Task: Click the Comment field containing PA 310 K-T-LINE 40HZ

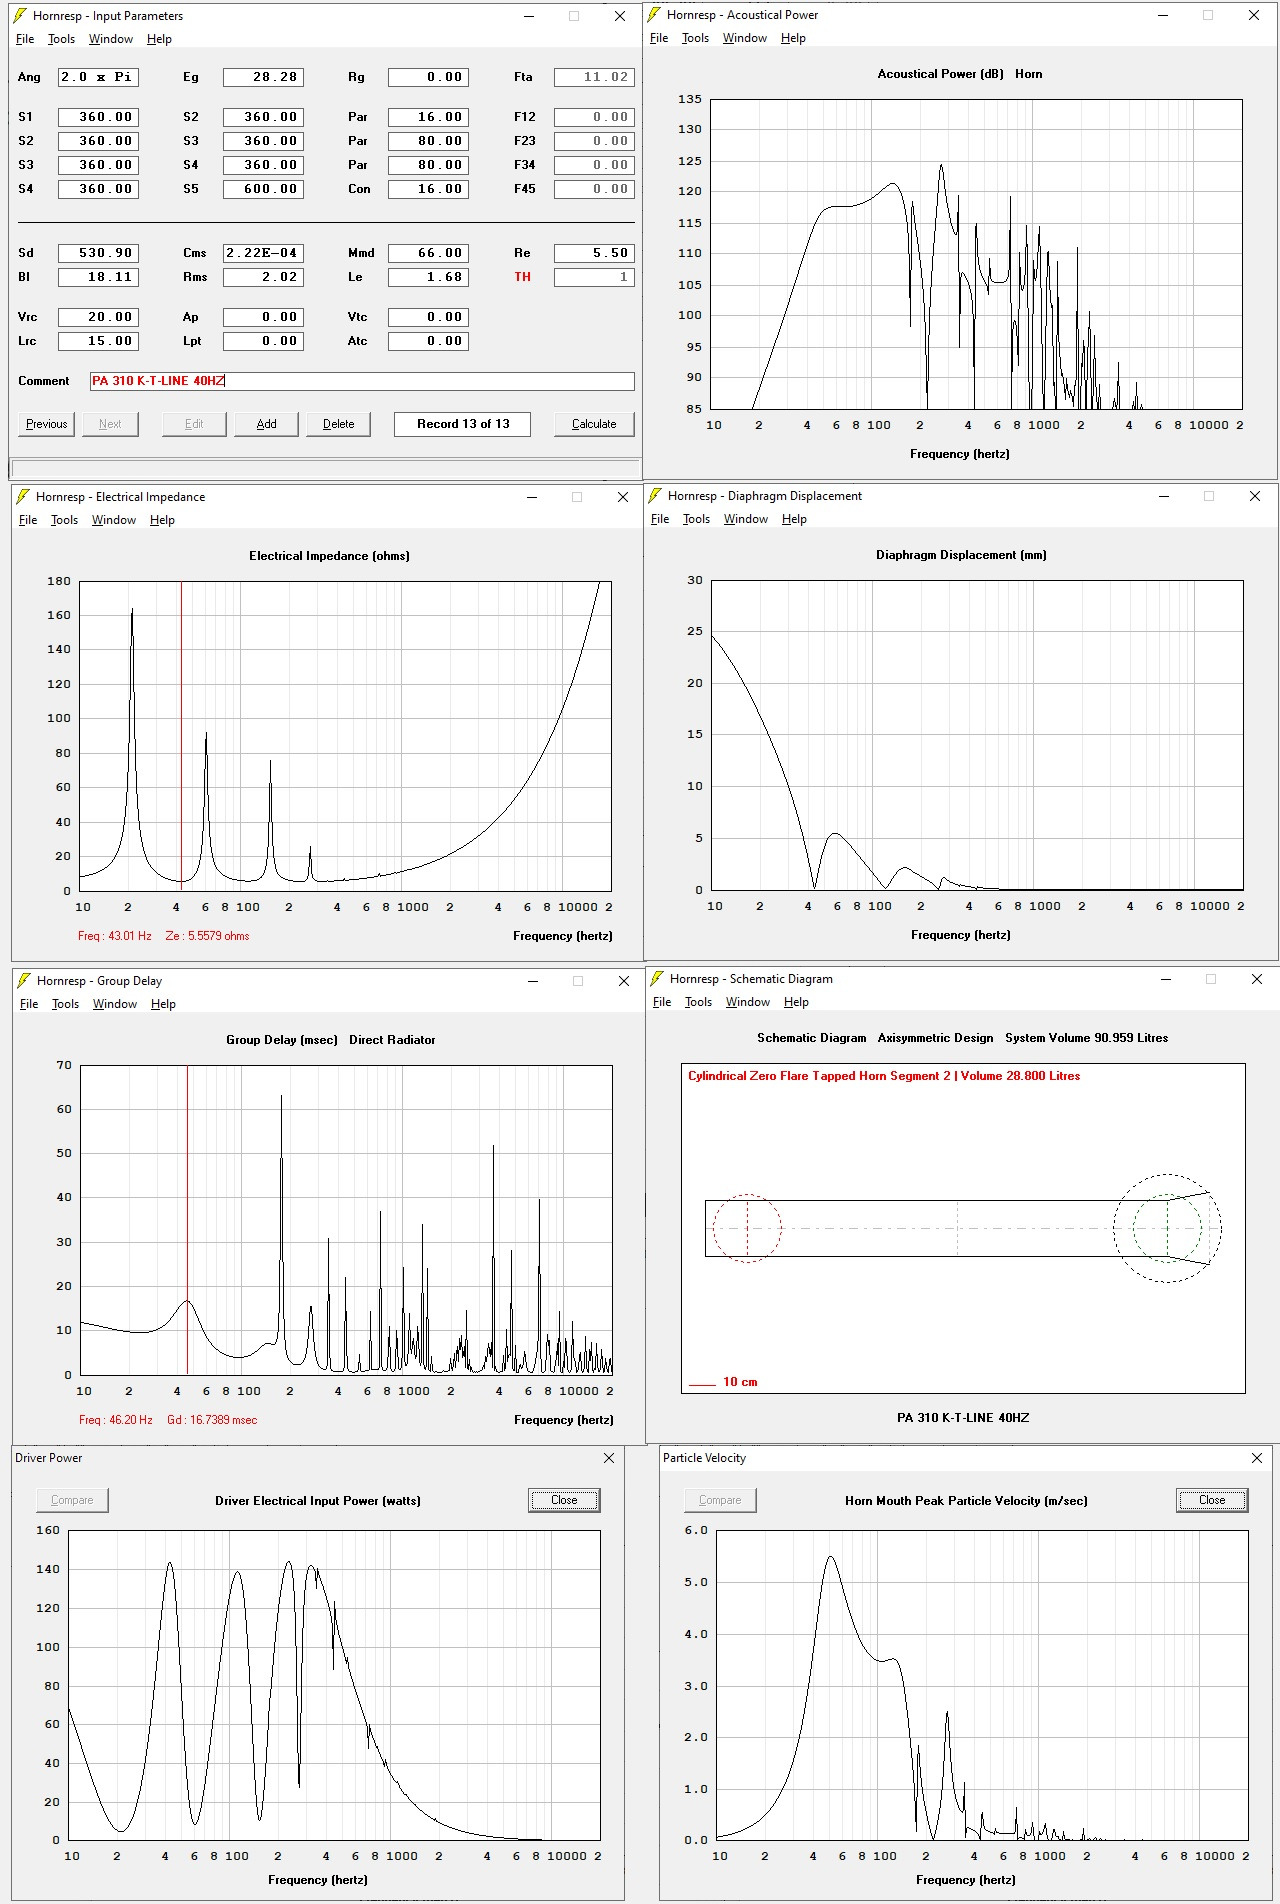Action: [362, 381]
